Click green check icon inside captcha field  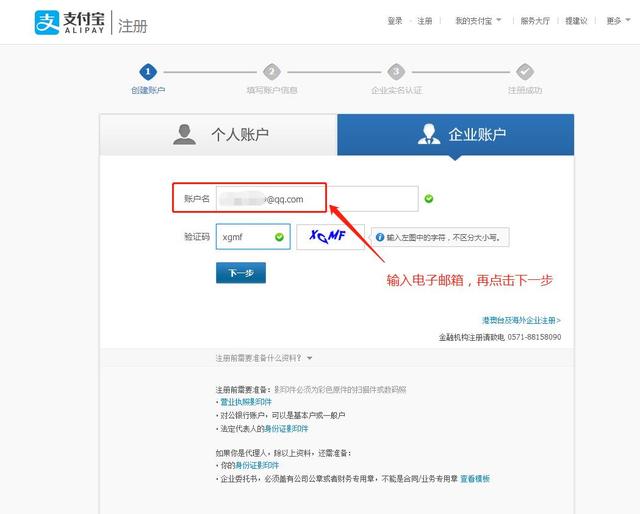pyautogui.click(x=279, y=237)
